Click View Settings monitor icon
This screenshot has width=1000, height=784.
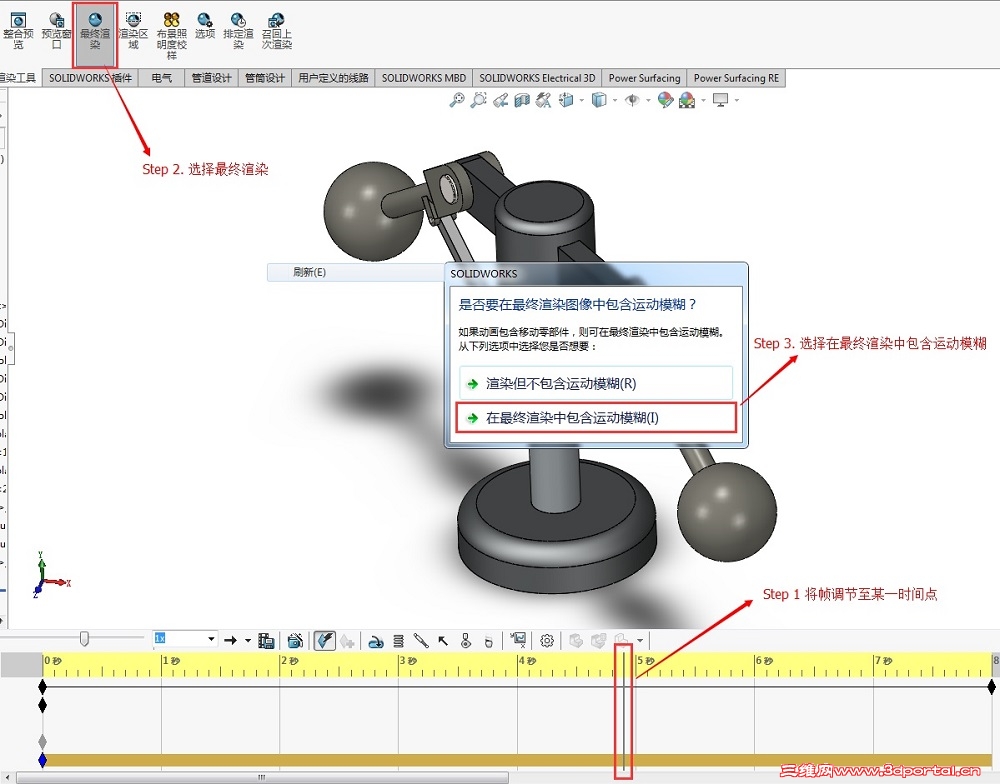tap(721, 100)
